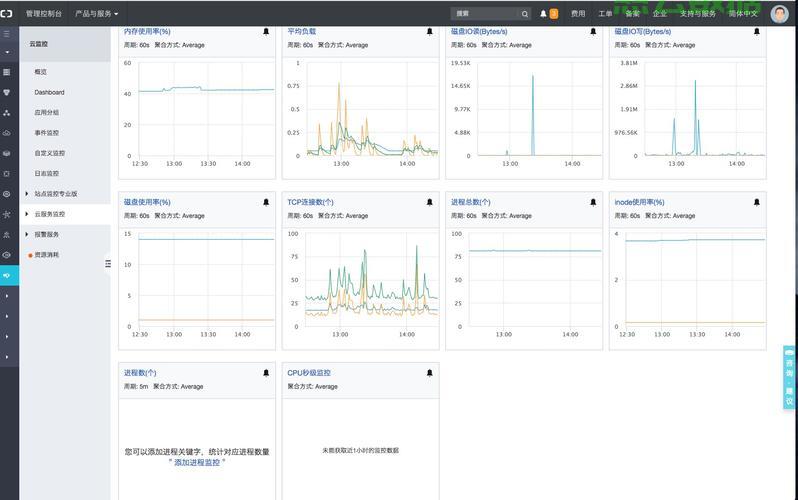The image size is (798, 500).
Task: Expand the caret below the hamburger icon
Action: [7, 52]
